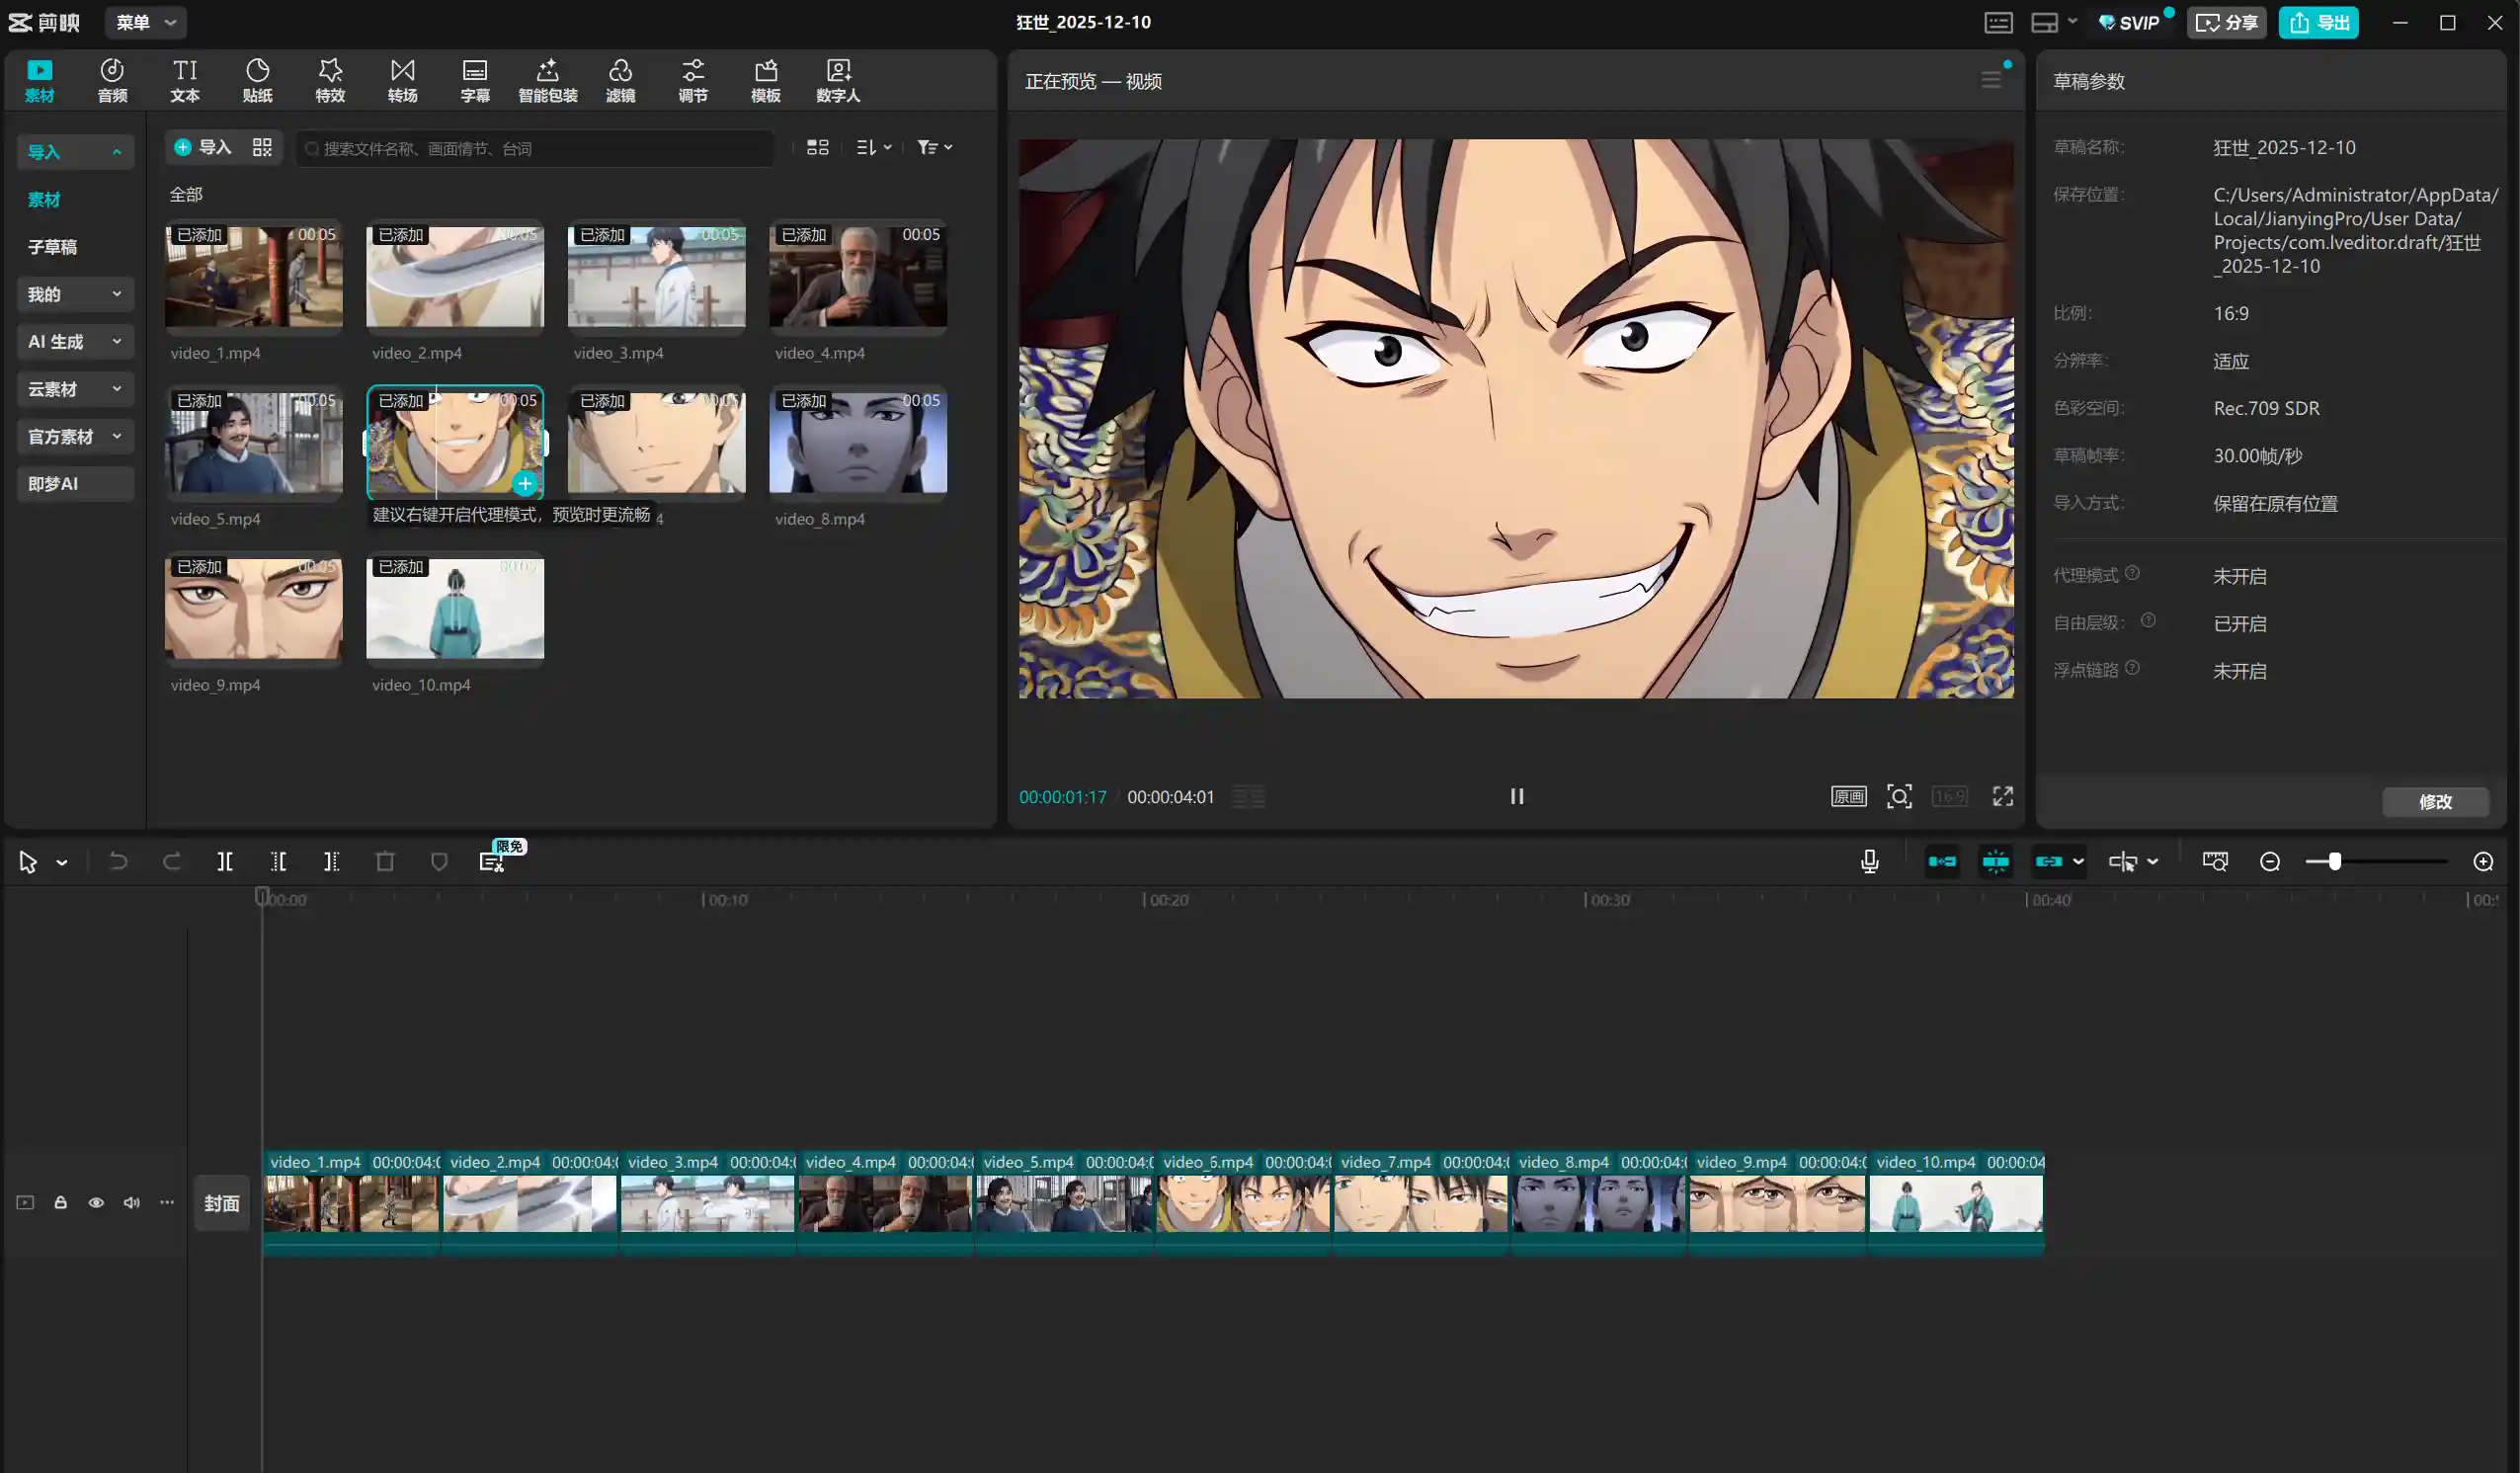Expand the 云素材 sidebar section
2520x1473 pixels.
(x=74, y=389)
